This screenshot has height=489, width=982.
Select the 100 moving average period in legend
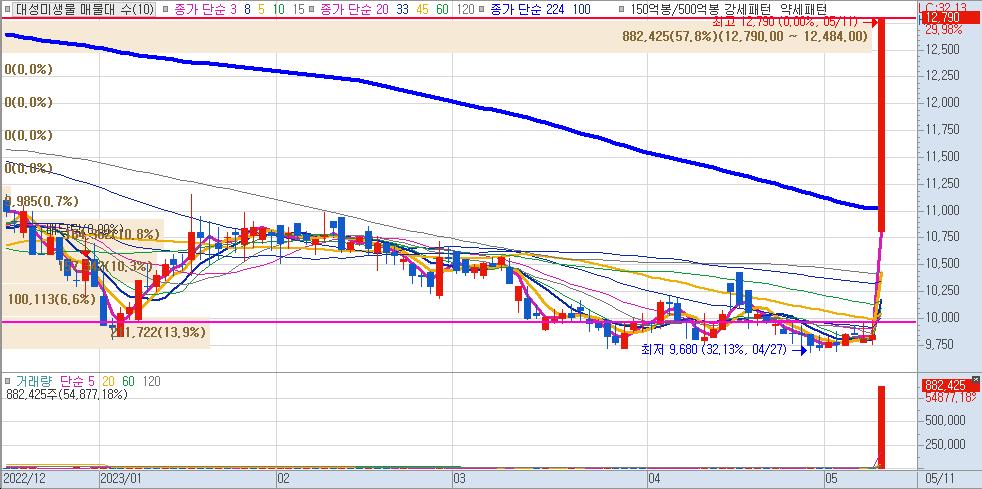tap(581, 9)
